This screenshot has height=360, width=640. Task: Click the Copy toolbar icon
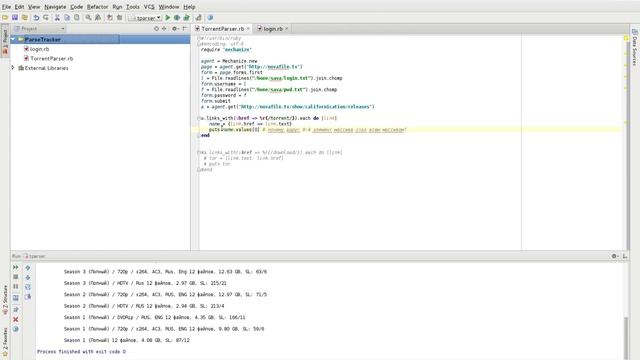pos(67,18)
